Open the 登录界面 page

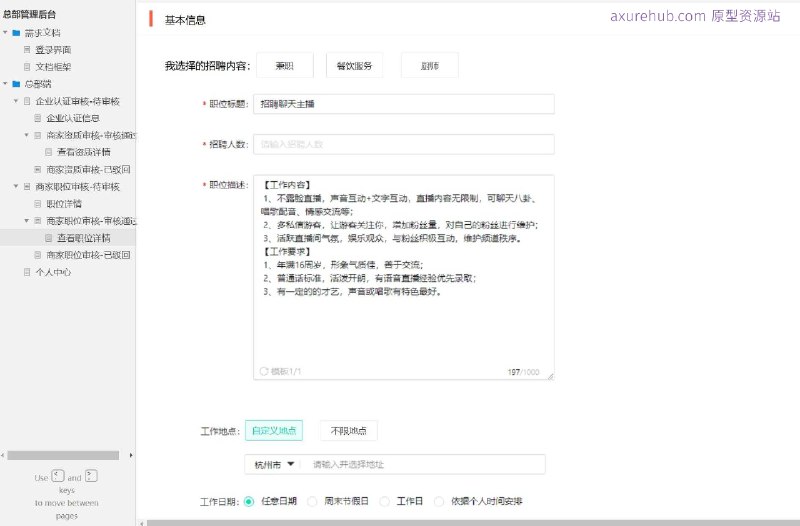[53, 49]
